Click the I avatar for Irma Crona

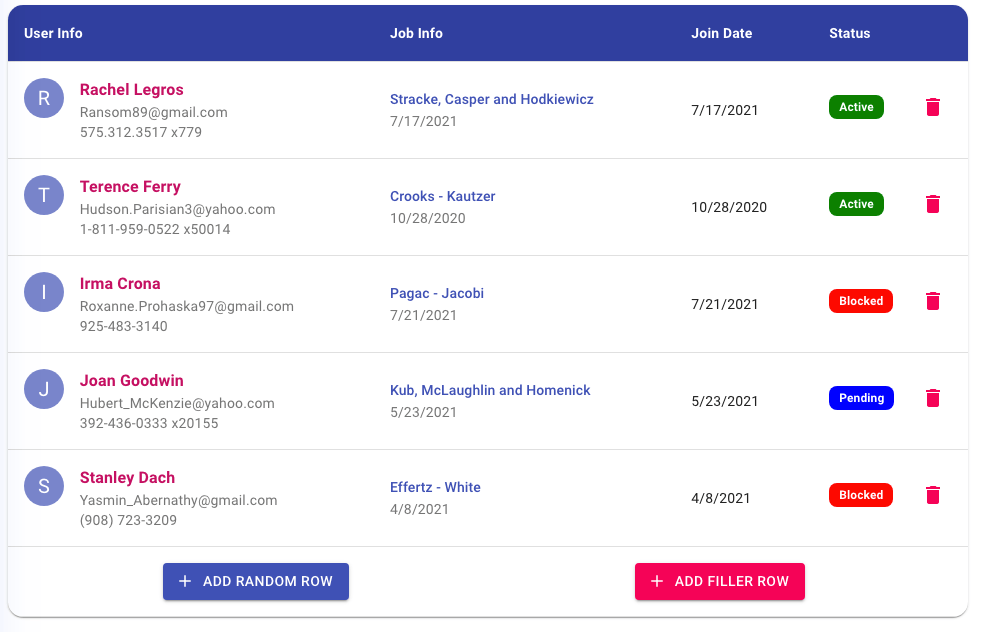click(44, 292)
